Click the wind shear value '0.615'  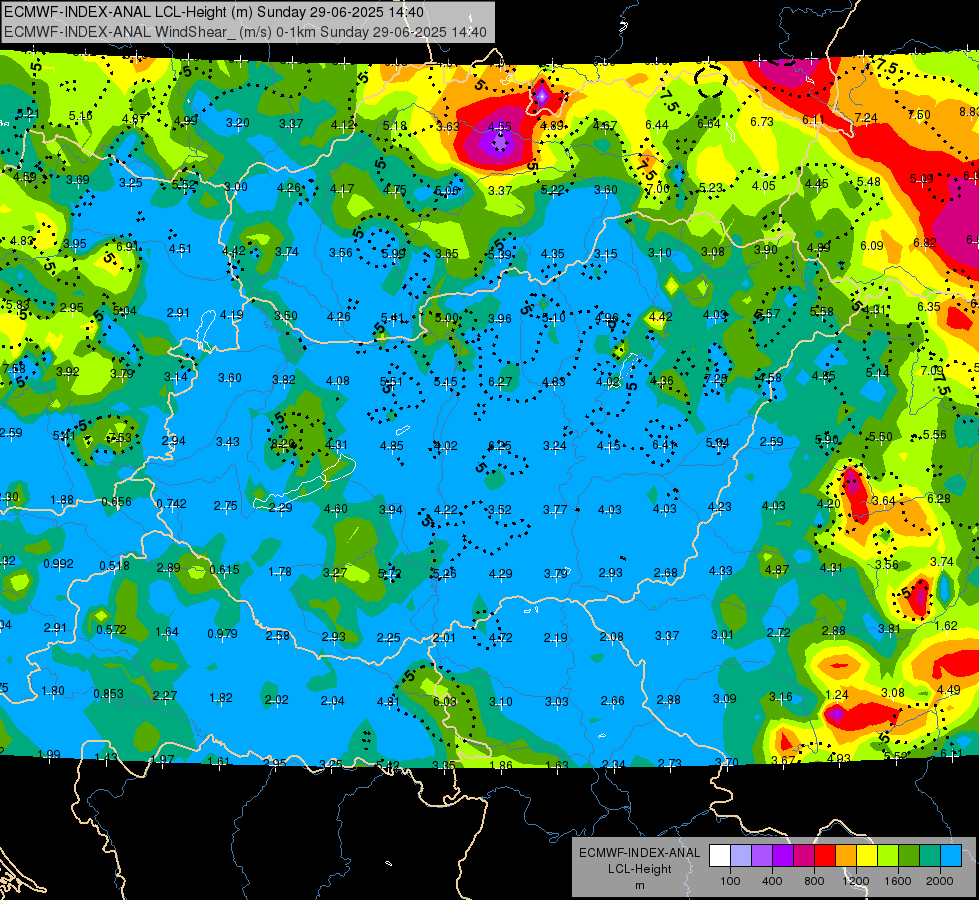[x=224, y=570]
